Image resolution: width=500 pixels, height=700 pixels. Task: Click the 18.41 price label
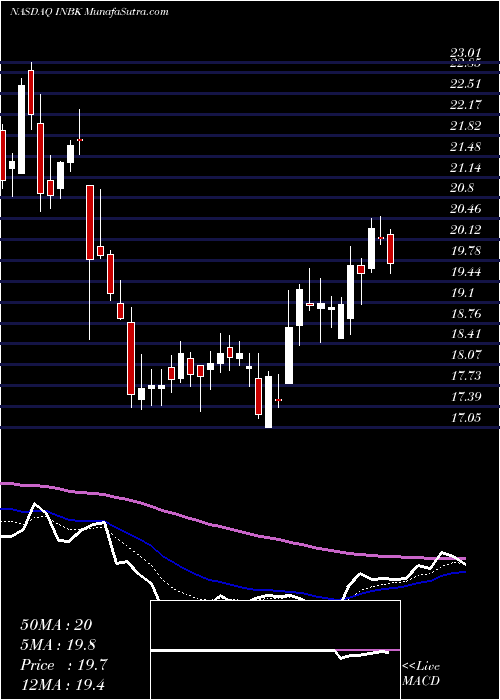coord(465,334)
